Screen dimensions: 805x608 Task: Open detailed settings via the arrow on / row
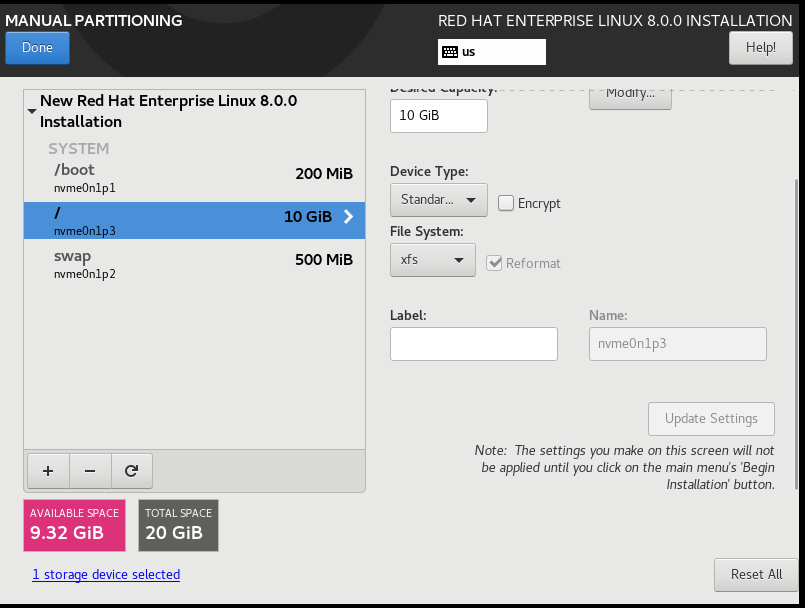[x=347, y=215]
